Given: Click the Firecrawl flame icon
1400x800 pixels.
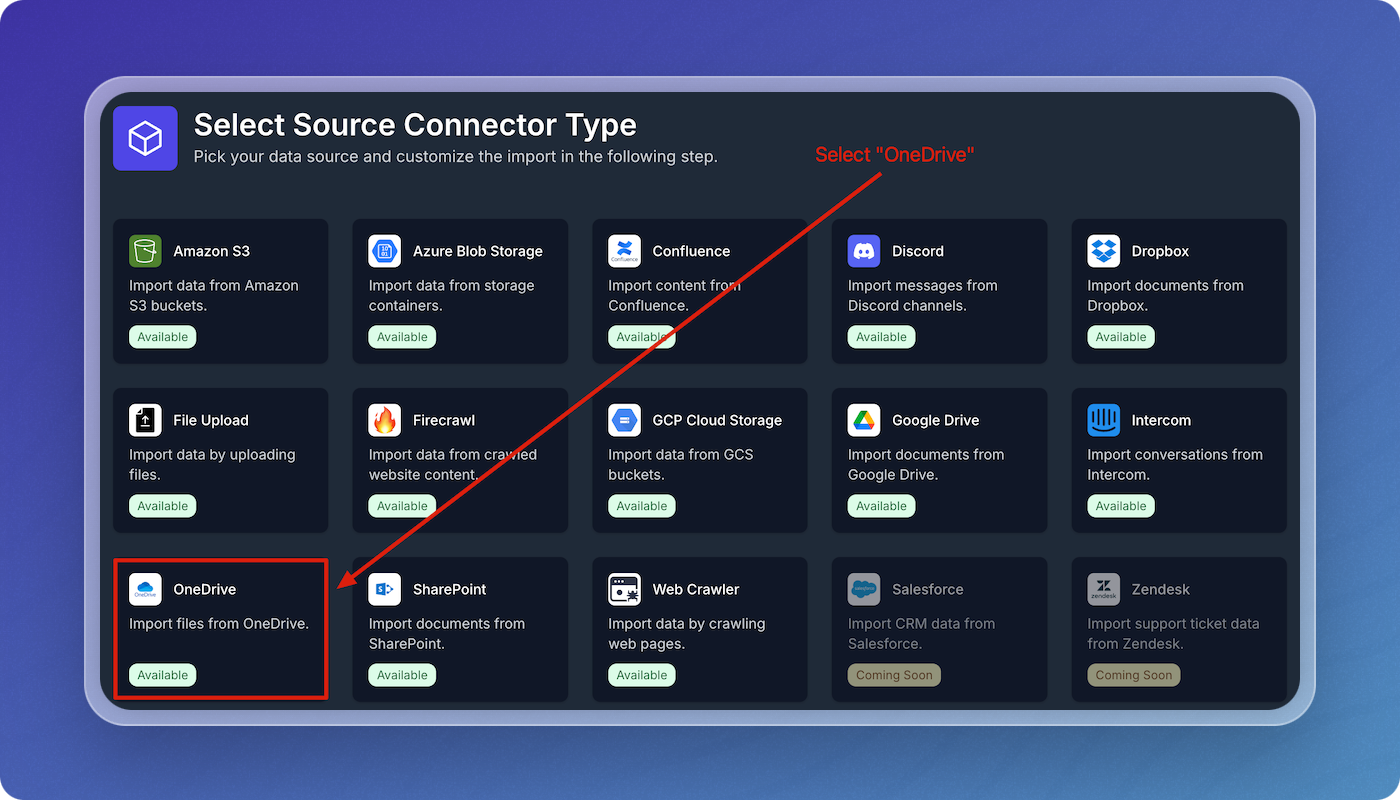Looking at the screenshot, I should pyautogui.click(x=385, y=420).
